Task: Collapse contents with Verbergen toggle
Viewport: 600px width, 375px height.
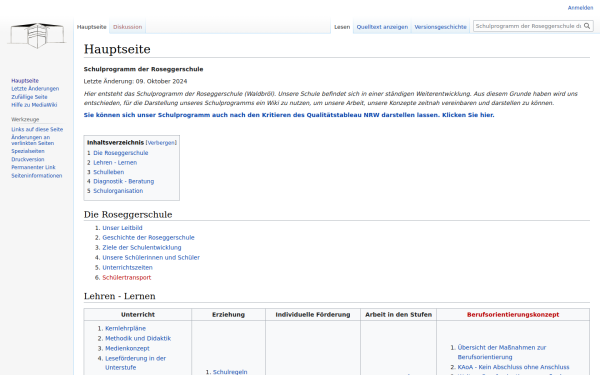Action: tap(161, 143)
